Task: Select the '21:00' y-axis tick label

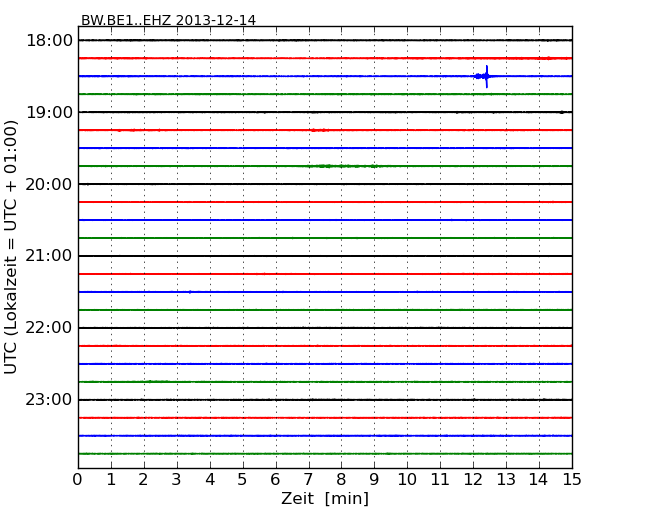Action: (49, 256)
